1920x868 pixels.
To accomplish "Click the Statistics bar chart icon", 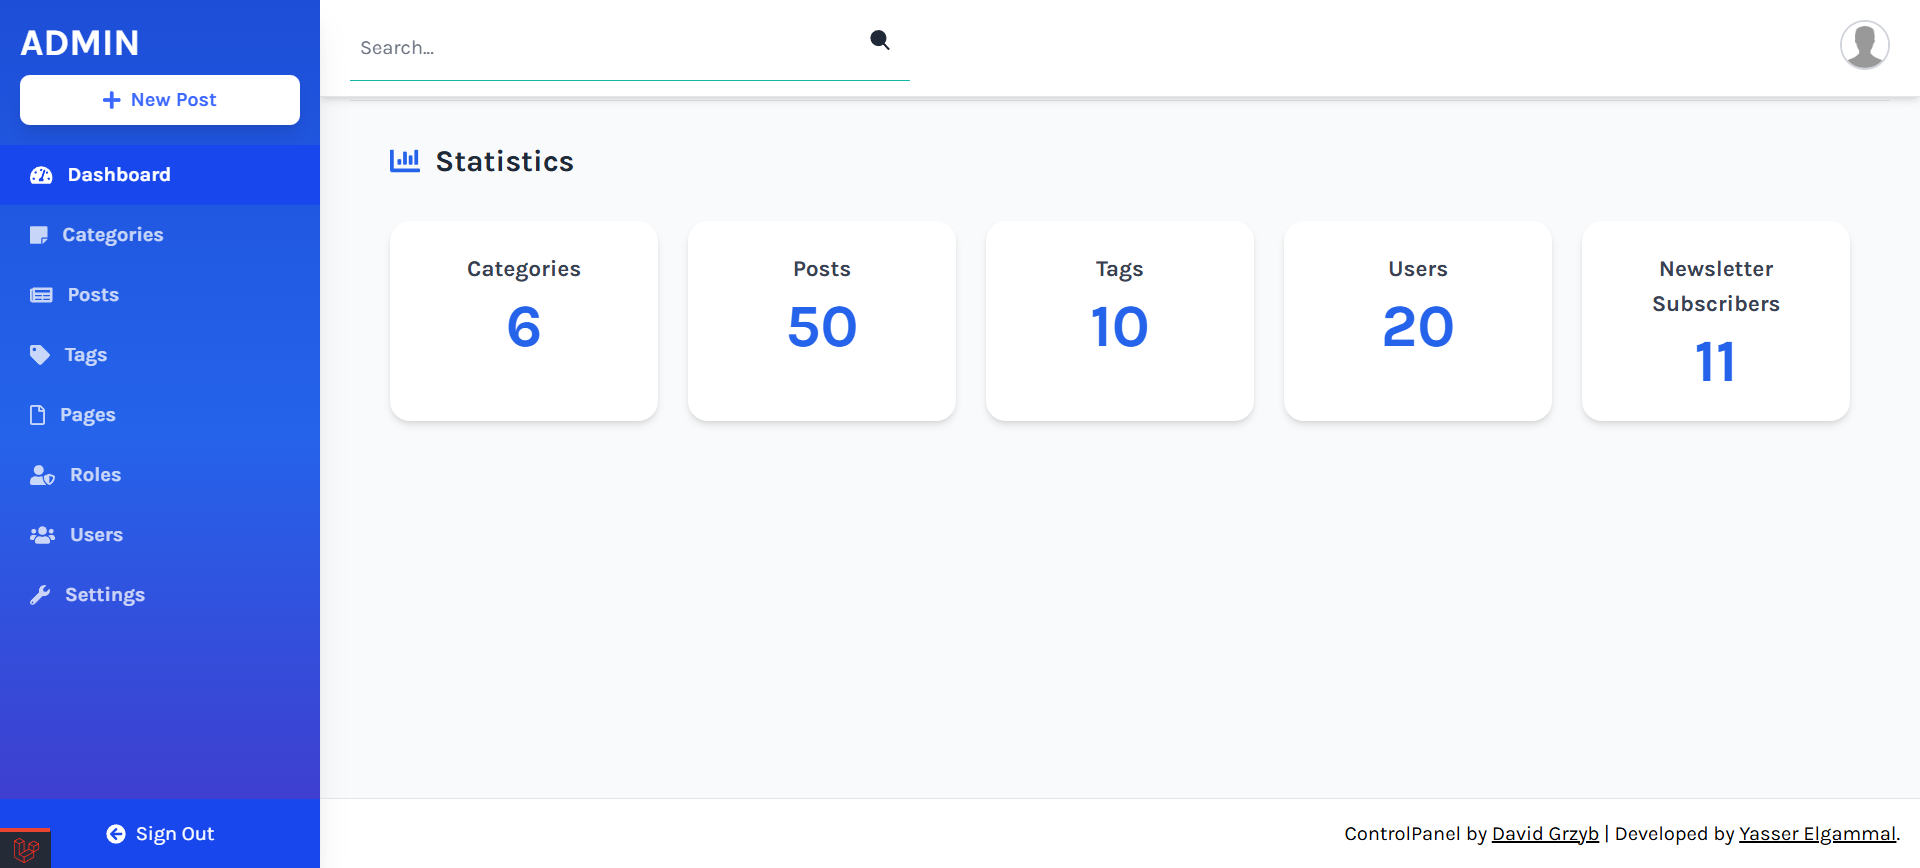I will 405,160.
